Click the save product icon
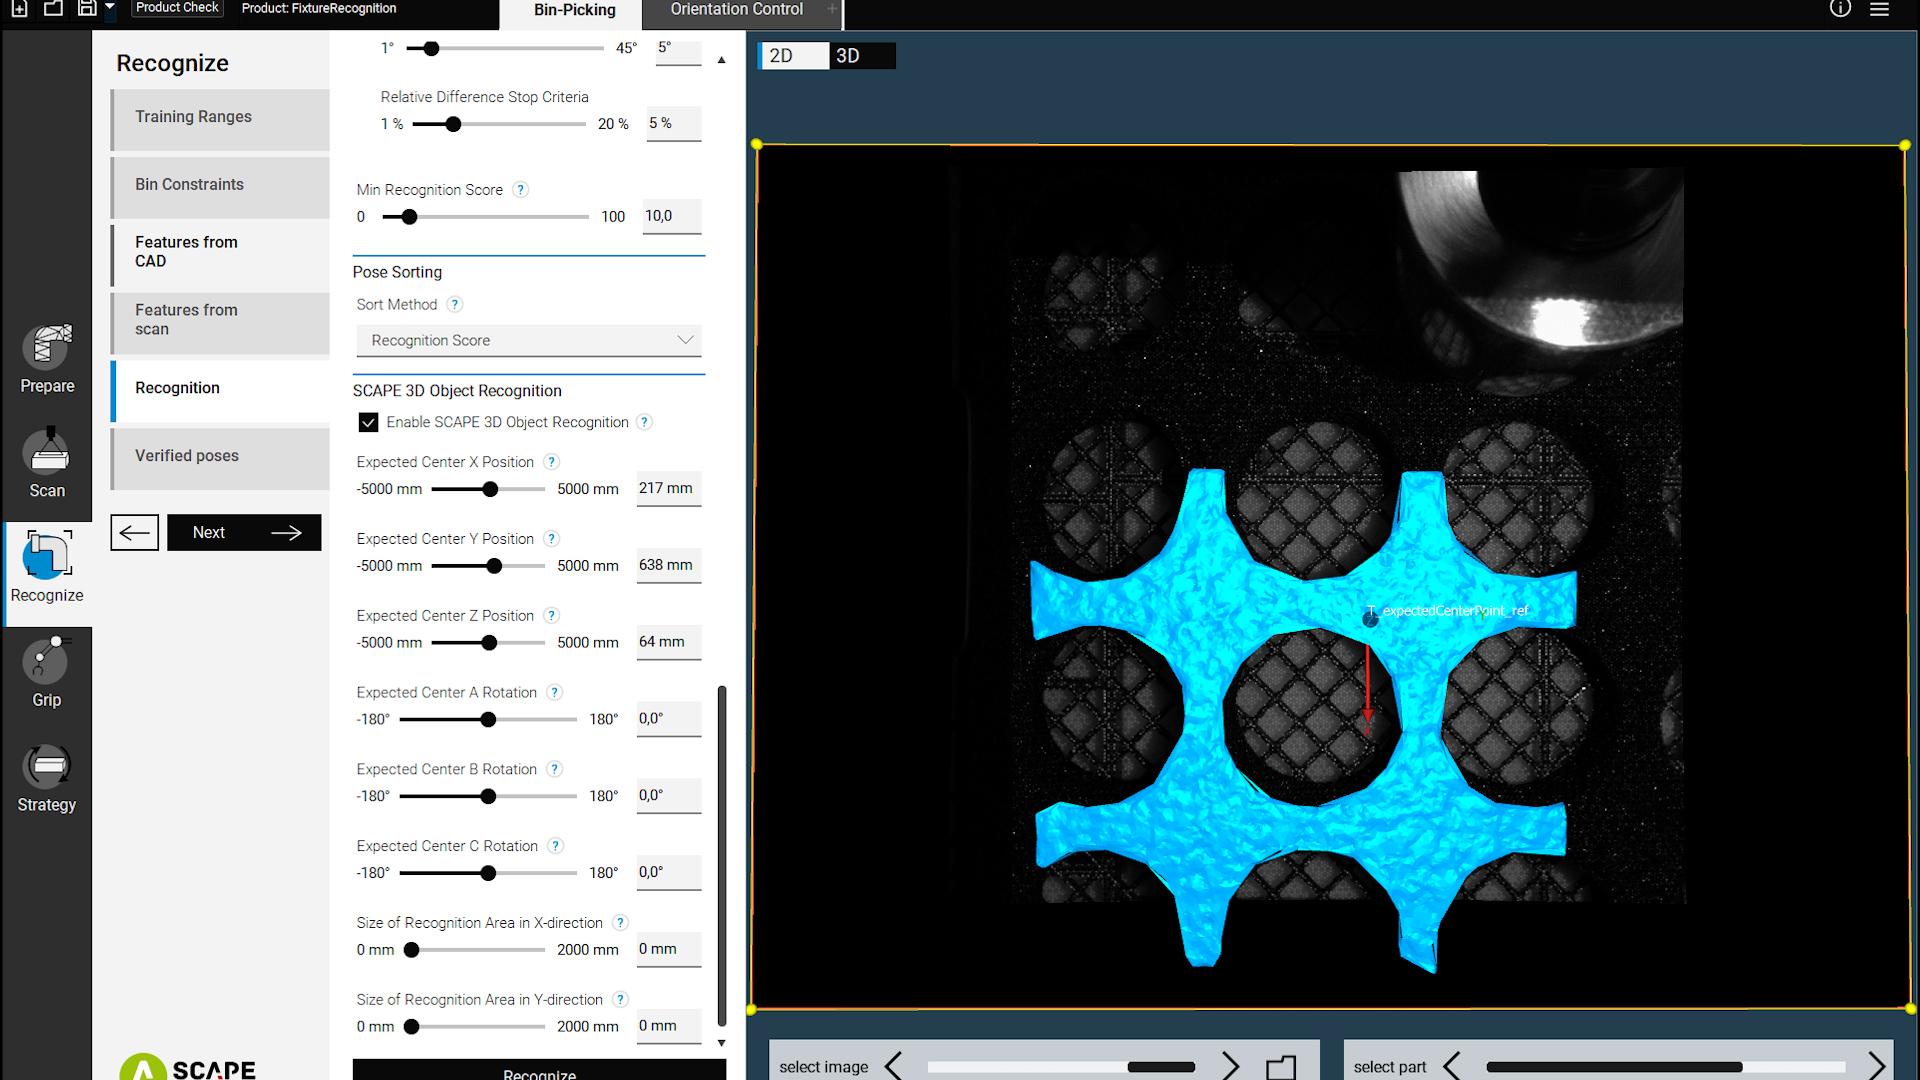Viewport: 1920px width, 1080px height. (x=87, y=8)
